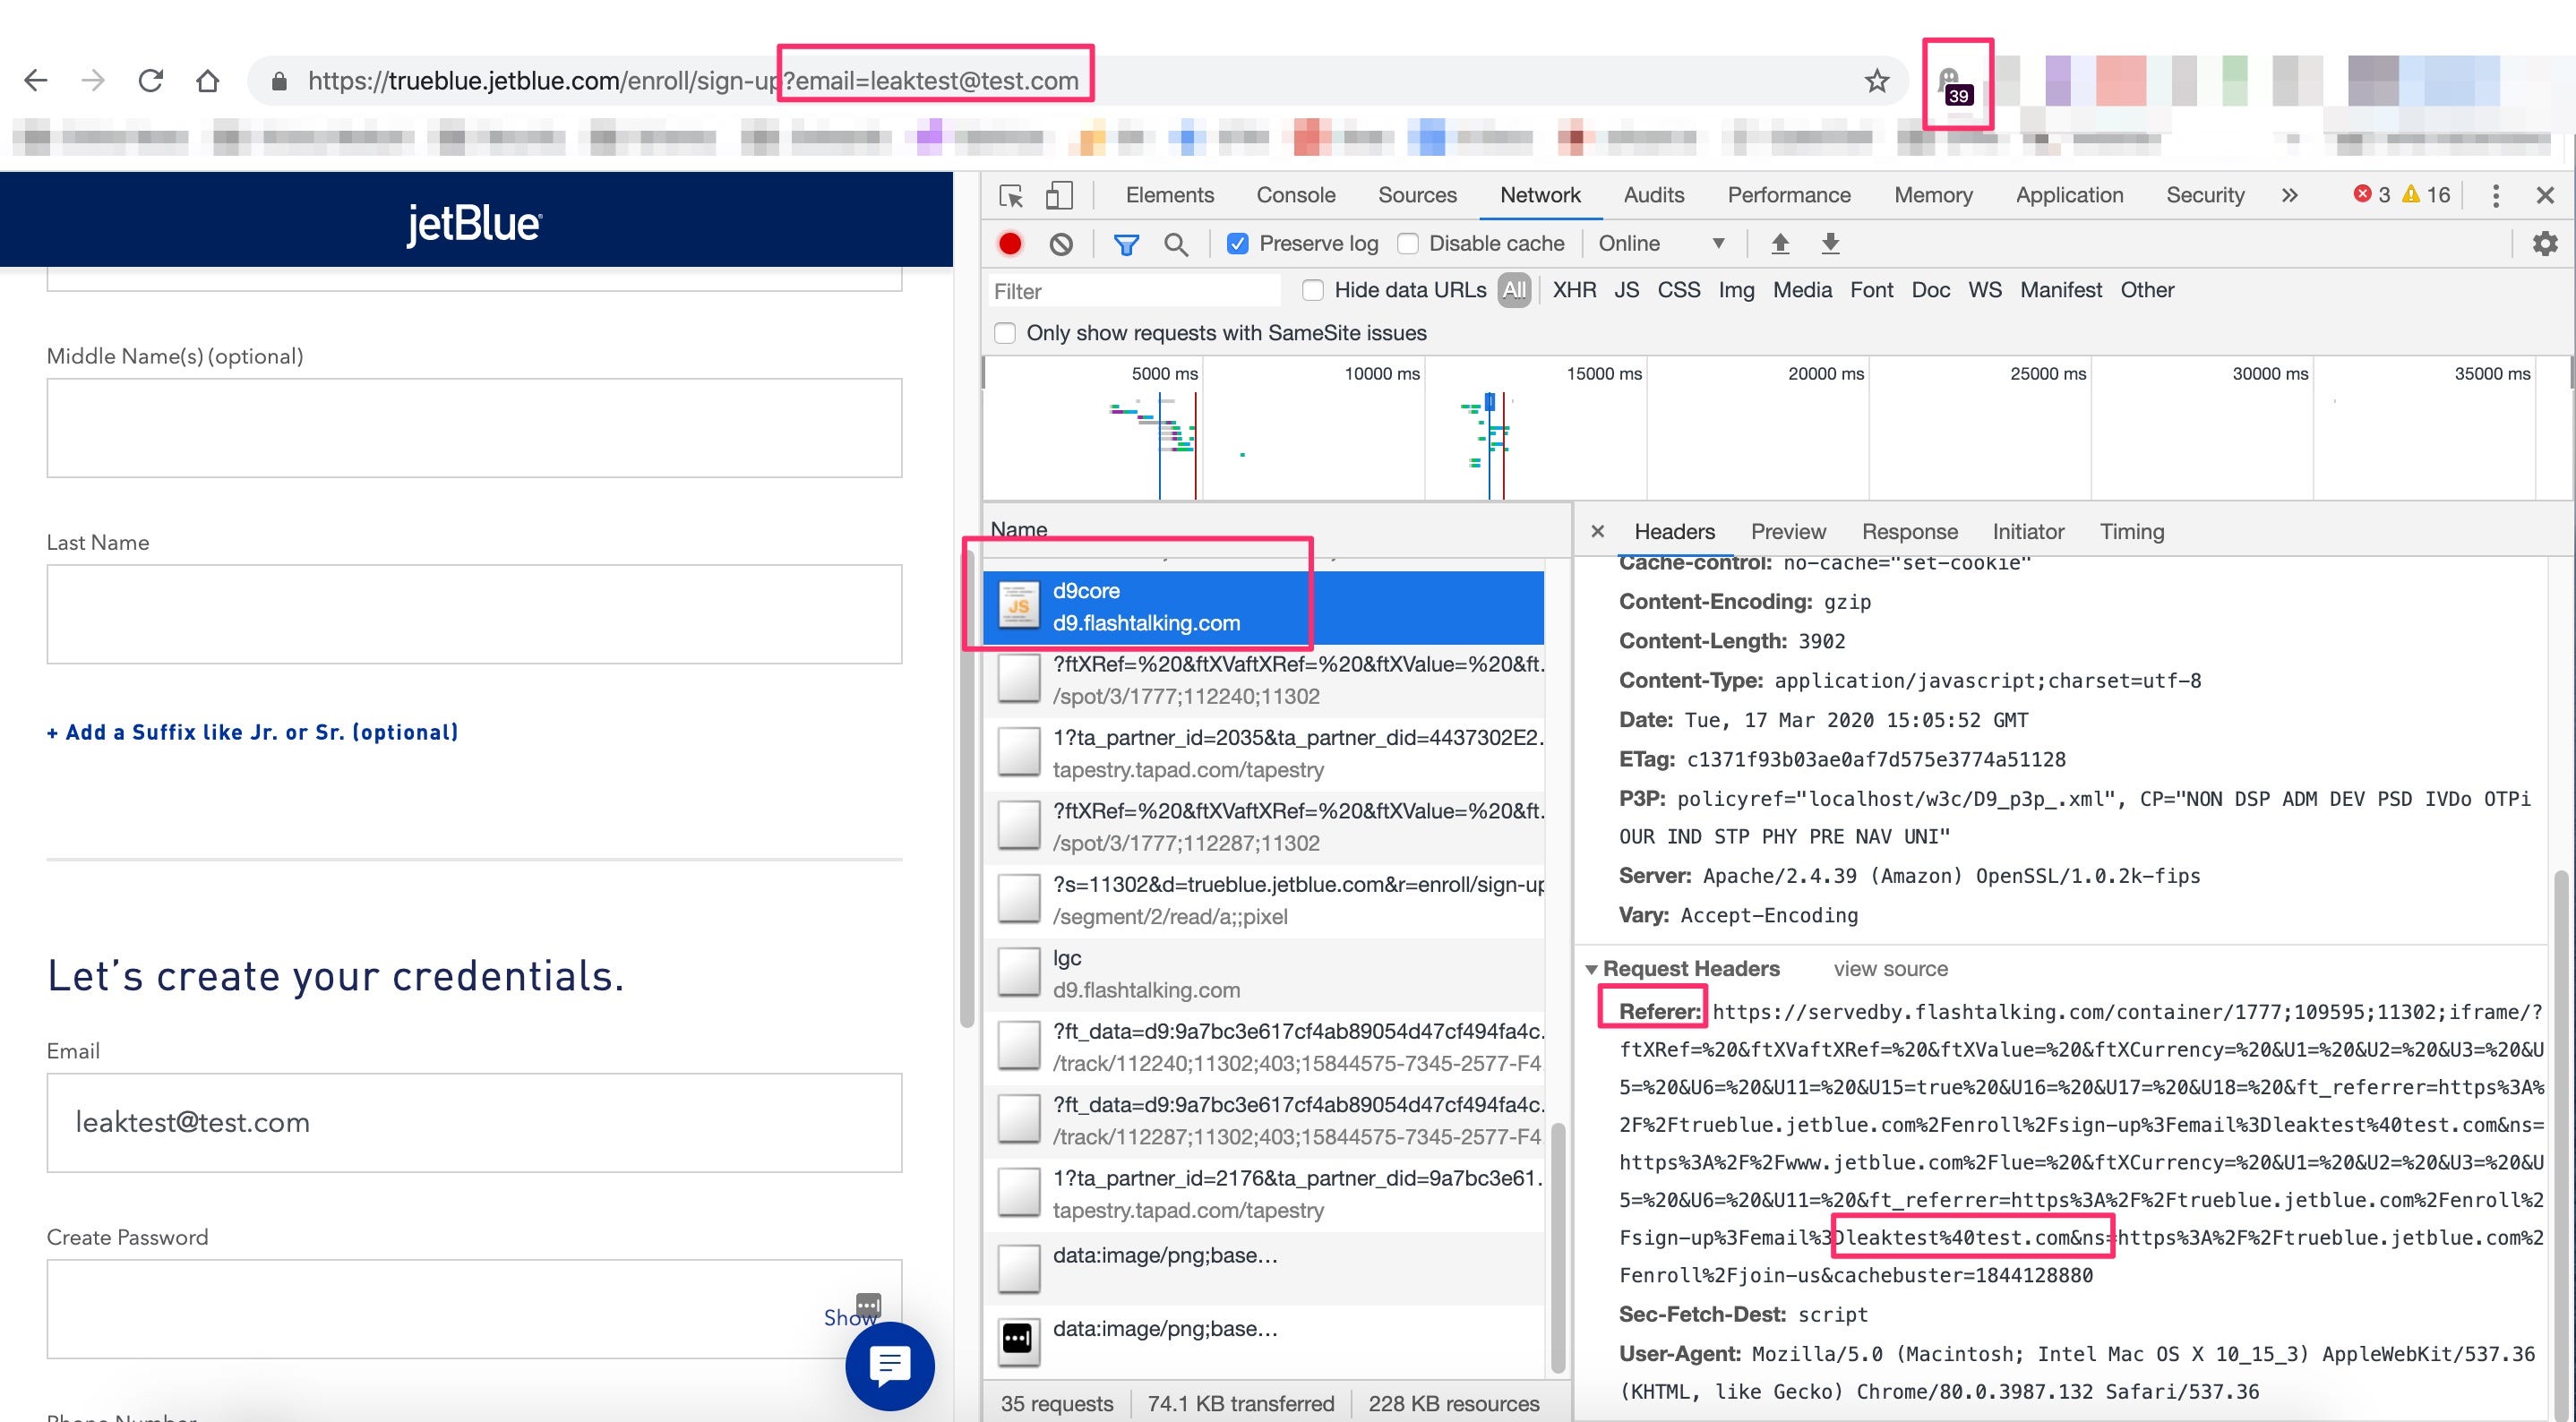This screenshot has width=2576, height=1422.
Task: Open the Timing tab of request
Action: click(2131, 532)
